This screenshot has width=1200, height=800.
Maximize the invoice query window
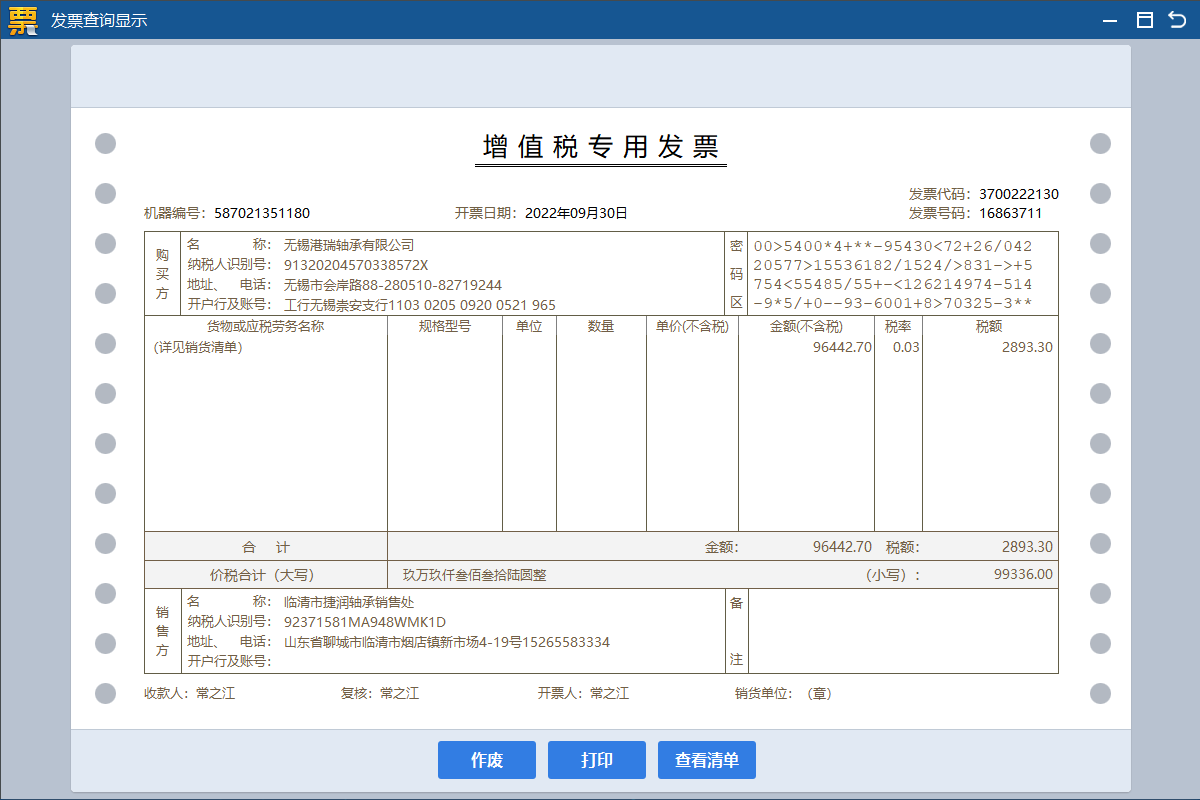point(1145,20)
